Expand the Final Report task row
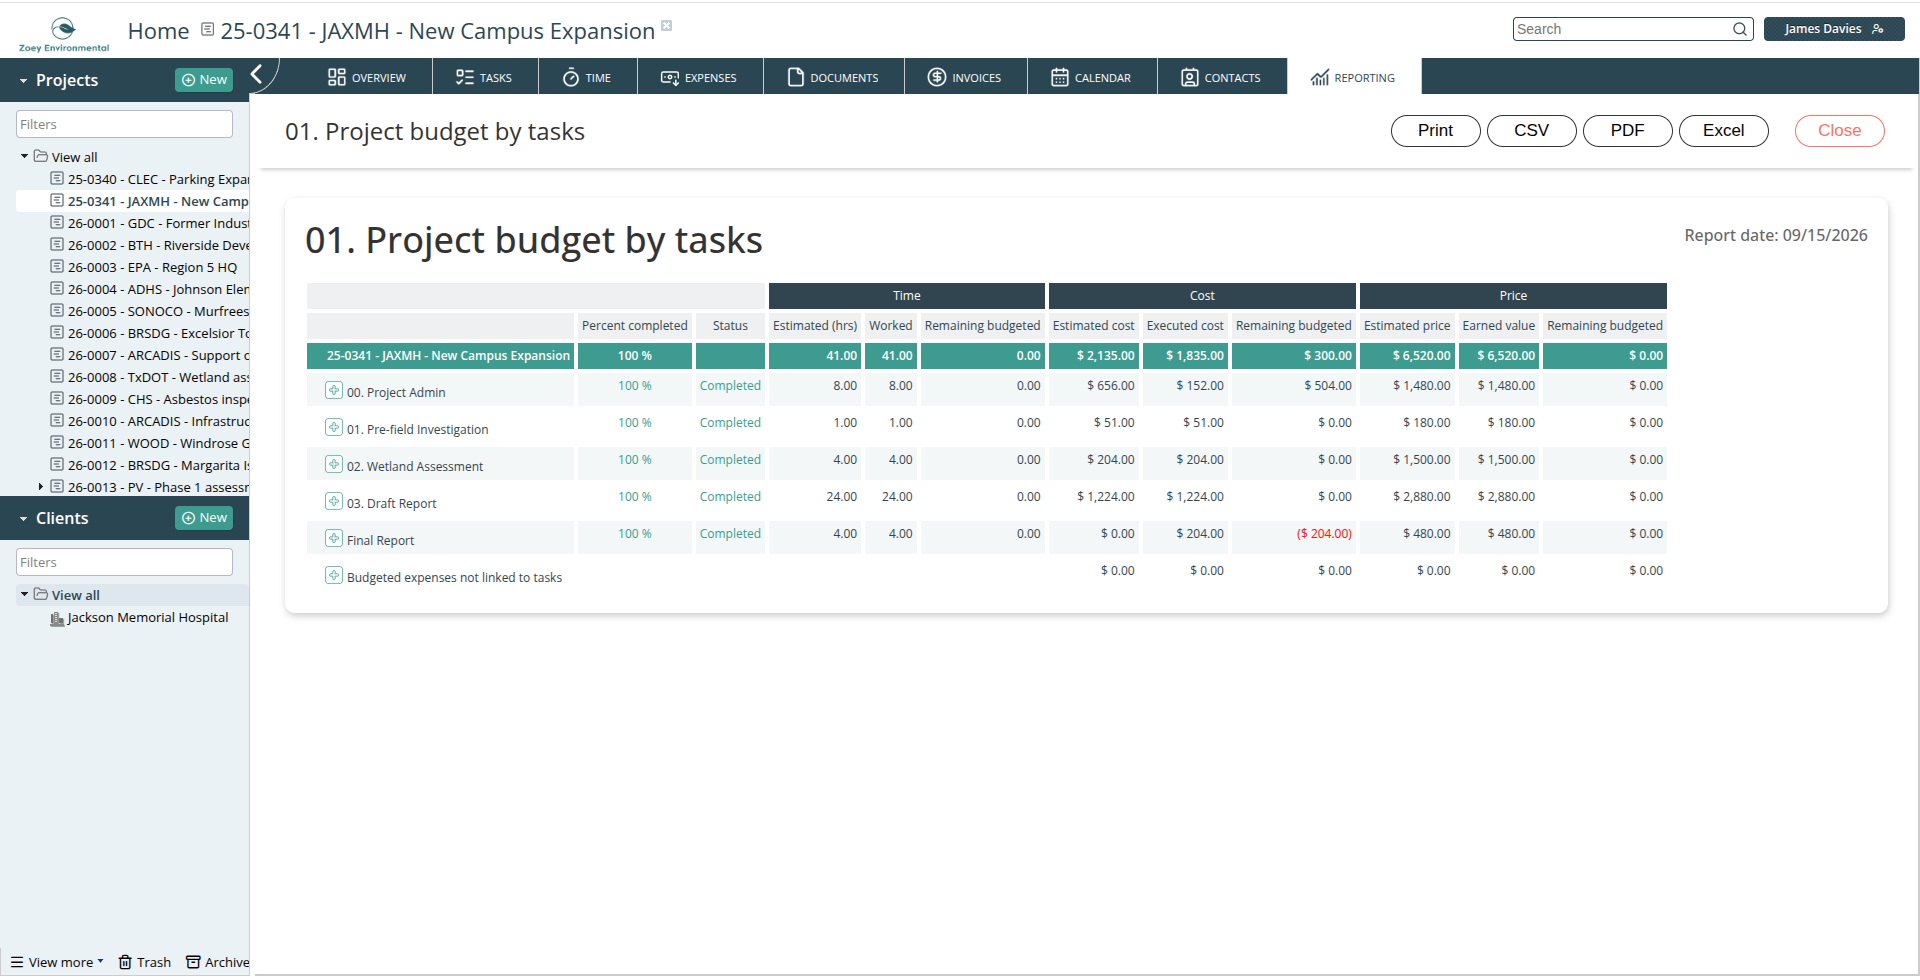1920x980 pixels. [334, 538]
